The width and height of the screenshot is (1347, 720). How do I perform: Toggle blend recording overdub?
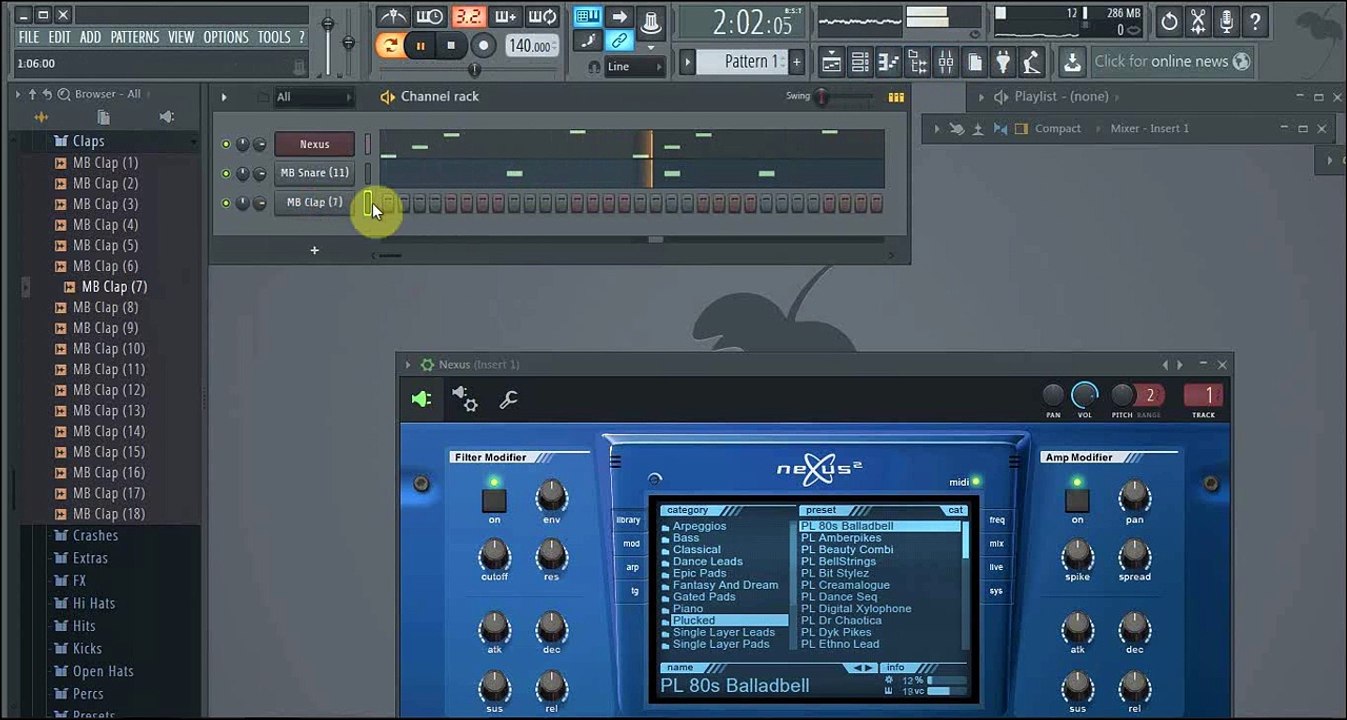tap(505, 17)
